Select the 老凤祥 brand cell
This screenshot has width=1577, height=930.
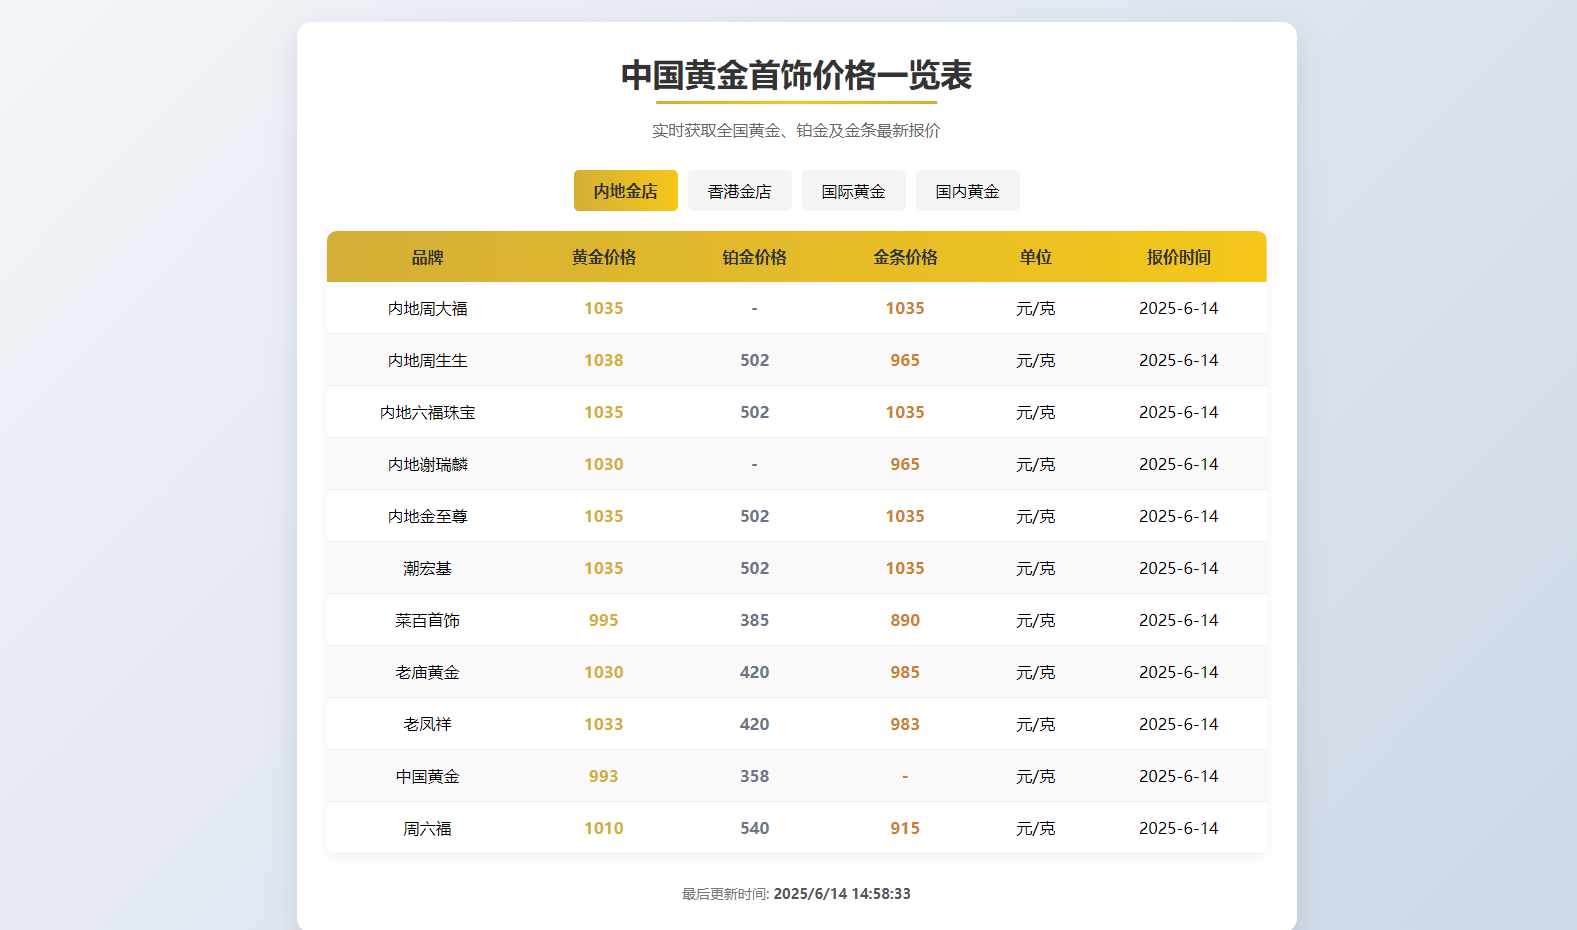[x=427, y=724]
